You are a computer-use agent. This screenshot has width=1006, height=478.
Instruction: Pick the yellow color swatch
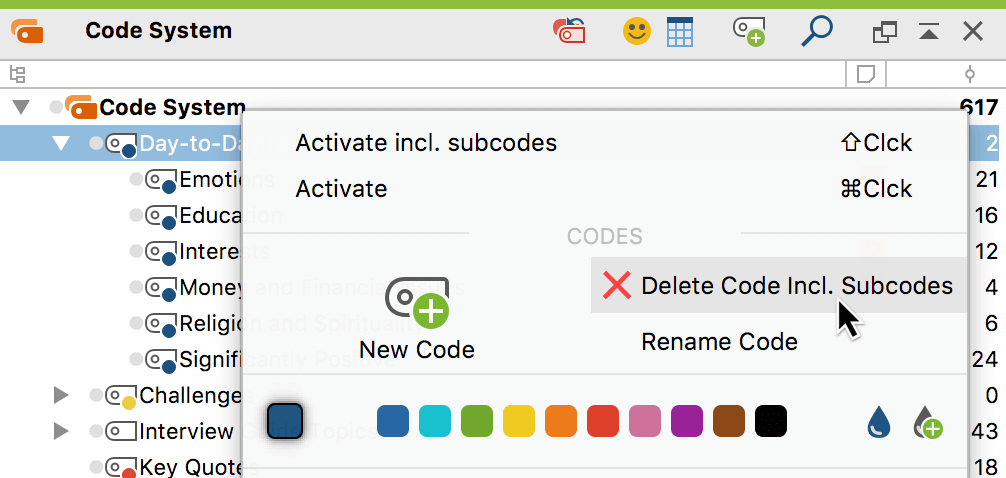pos(519,422)
